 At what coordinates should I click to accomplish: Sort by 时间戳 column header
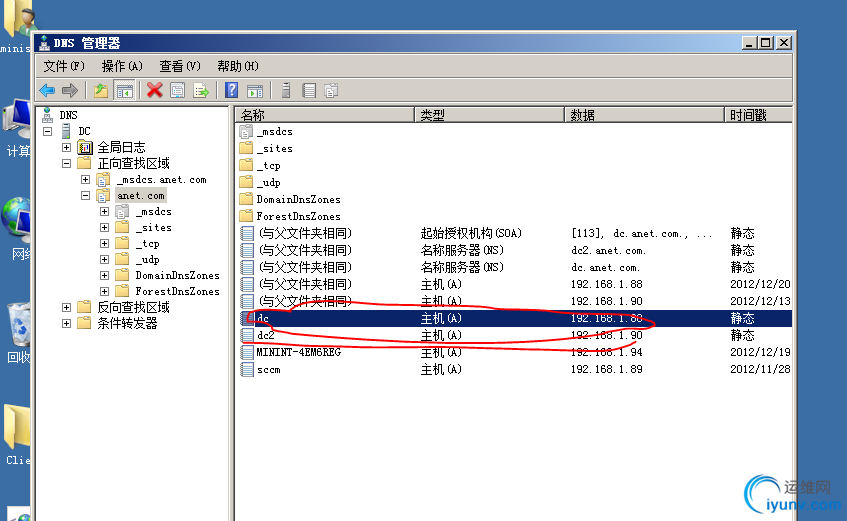click(x=758, y=115)
